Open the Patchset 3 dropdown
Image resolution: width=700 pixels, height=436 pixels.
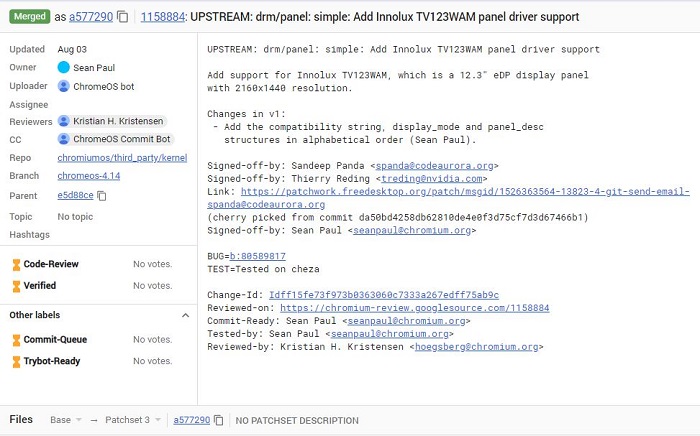pos(130,420)
